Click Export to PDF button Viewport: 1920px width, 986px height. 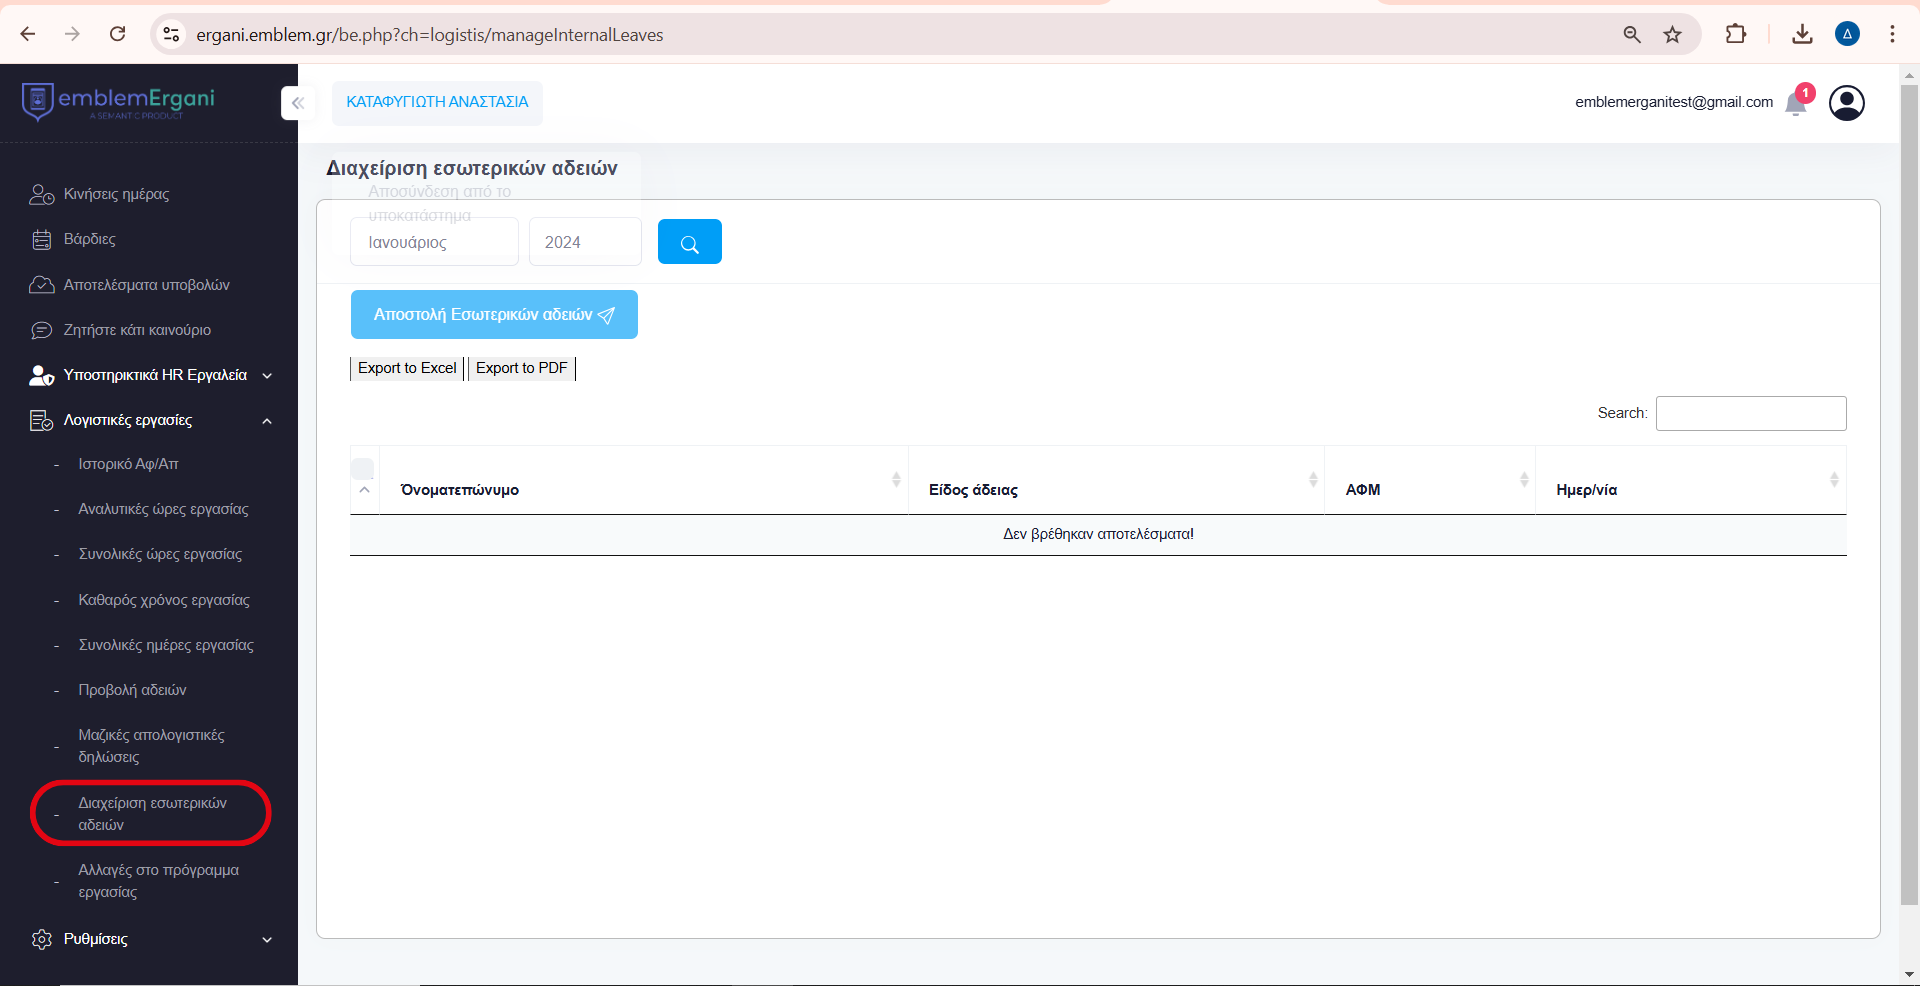click(521, 368)
